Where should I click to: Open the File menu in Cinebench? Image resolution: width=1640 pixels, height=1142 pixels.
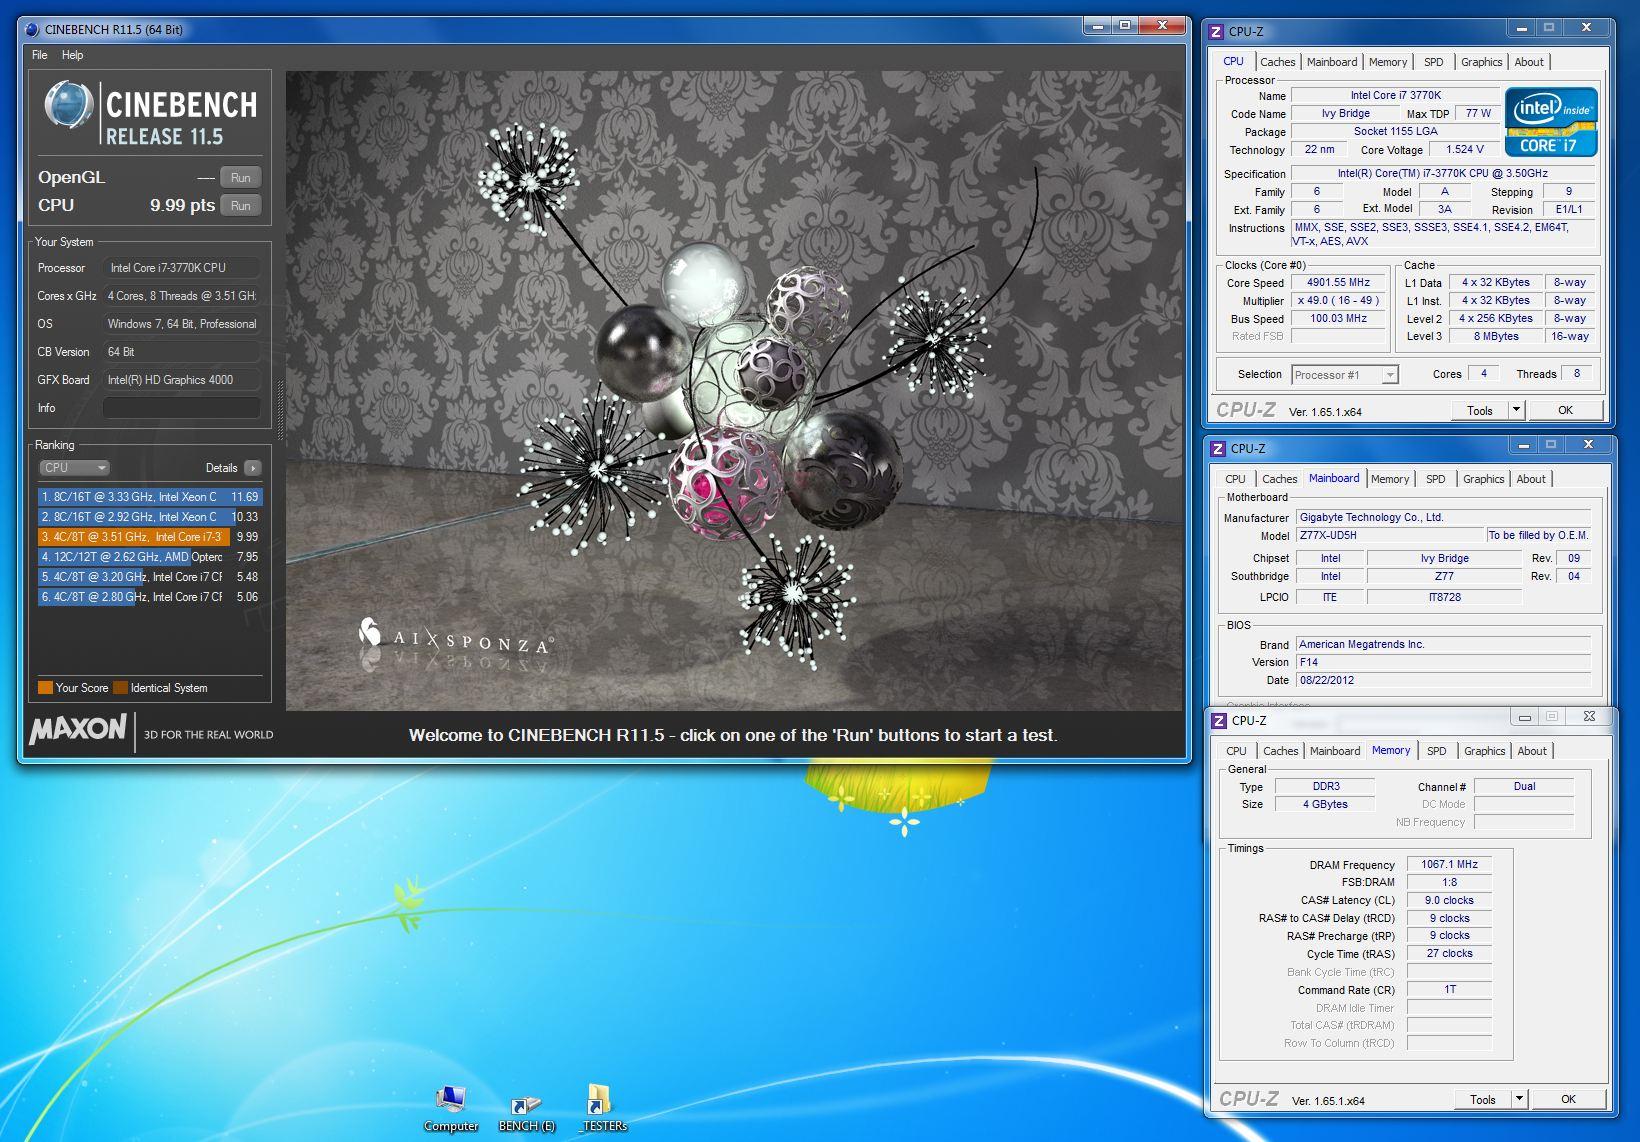click(x=40, y=55)
